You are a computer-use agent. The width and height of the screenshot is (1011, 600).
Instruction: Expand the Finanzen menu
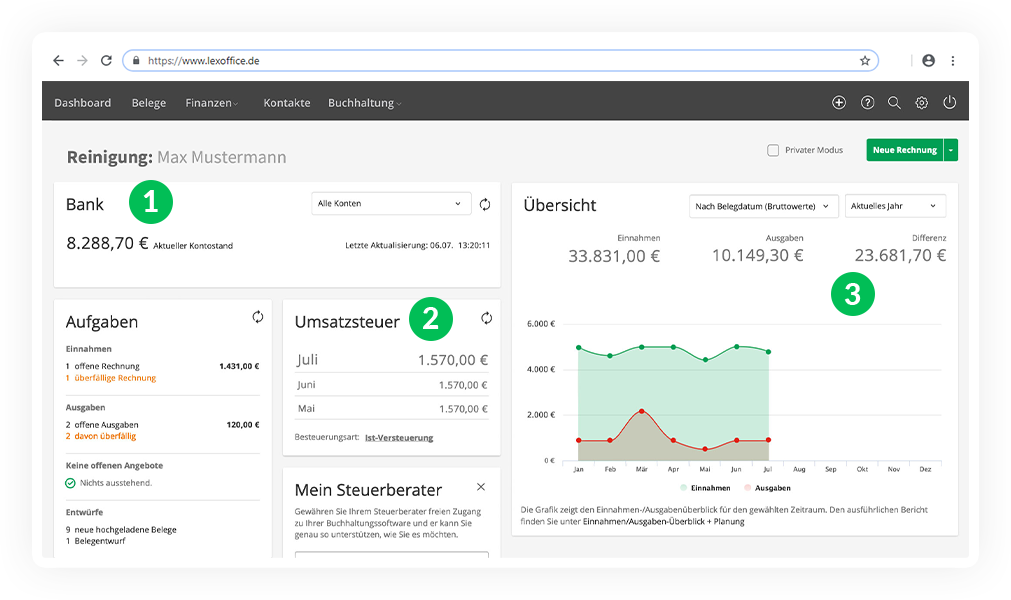coord(211,103)
